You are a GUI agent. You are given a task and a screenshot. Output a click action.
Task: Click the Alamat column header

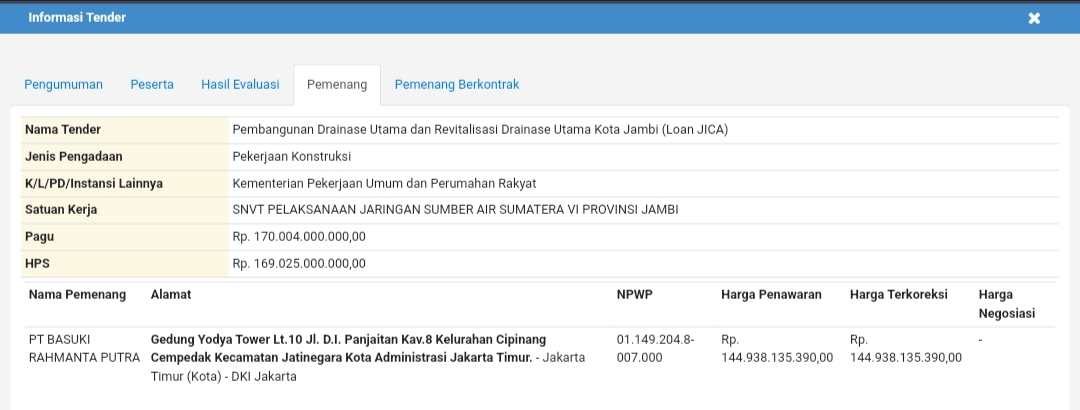171,294
